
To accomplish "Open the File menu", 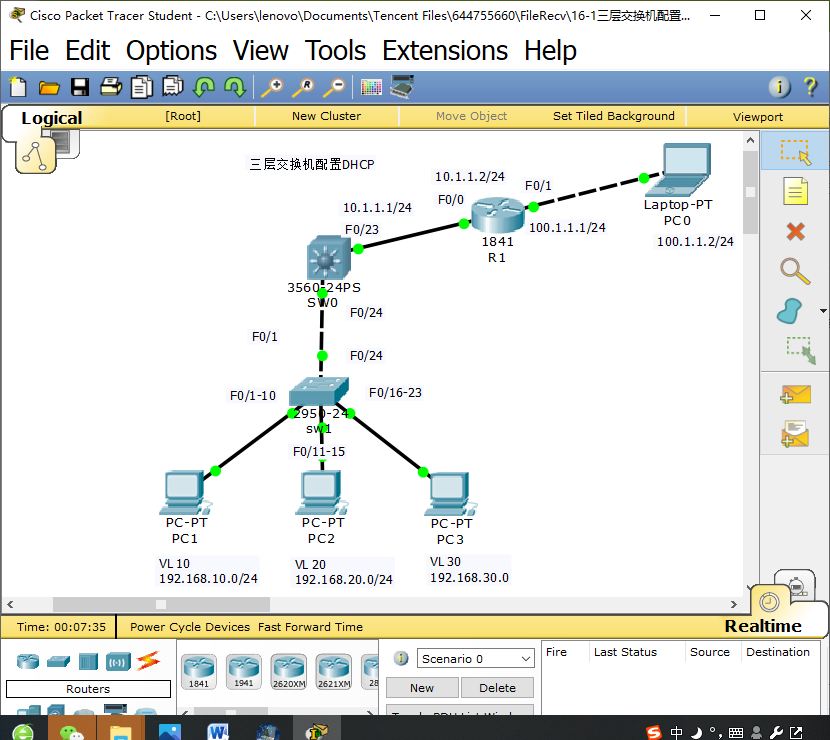I will [x=29, y=51].
